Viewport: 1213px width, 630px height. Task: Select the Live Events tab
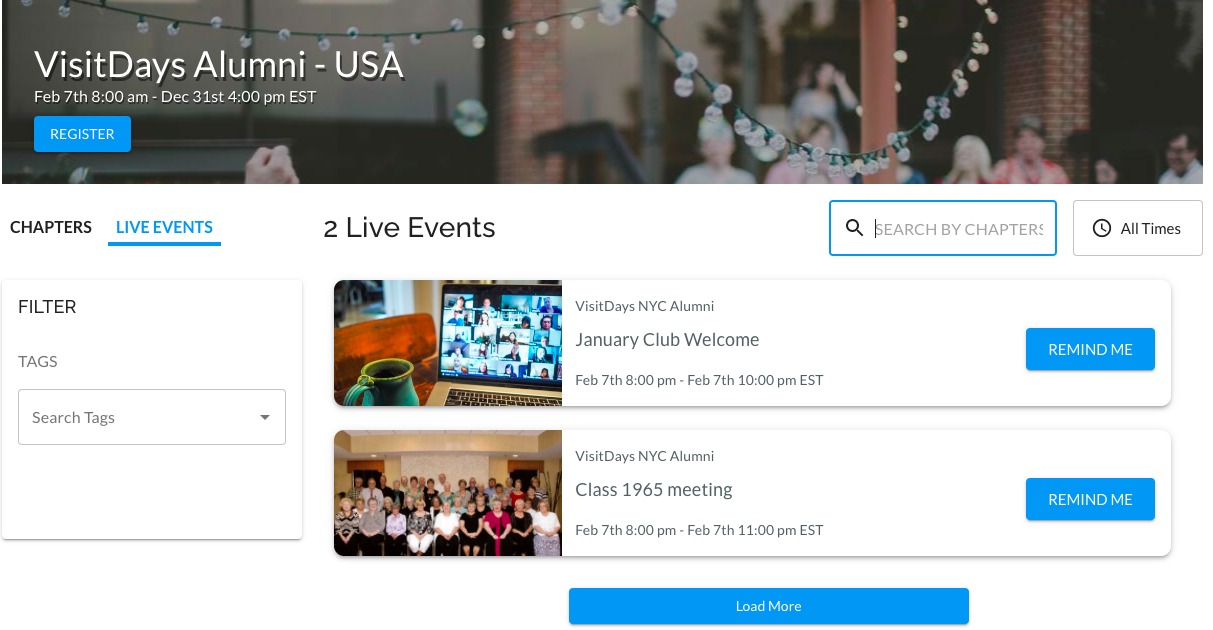click(164, 227)
